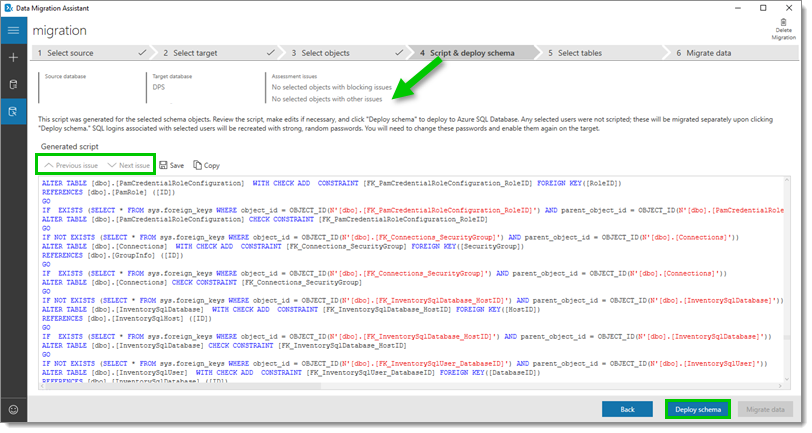Open the hamburger navigation menu
Viewport: 812px width, 433px height.
pyautogui.click(x=14, y=31)
